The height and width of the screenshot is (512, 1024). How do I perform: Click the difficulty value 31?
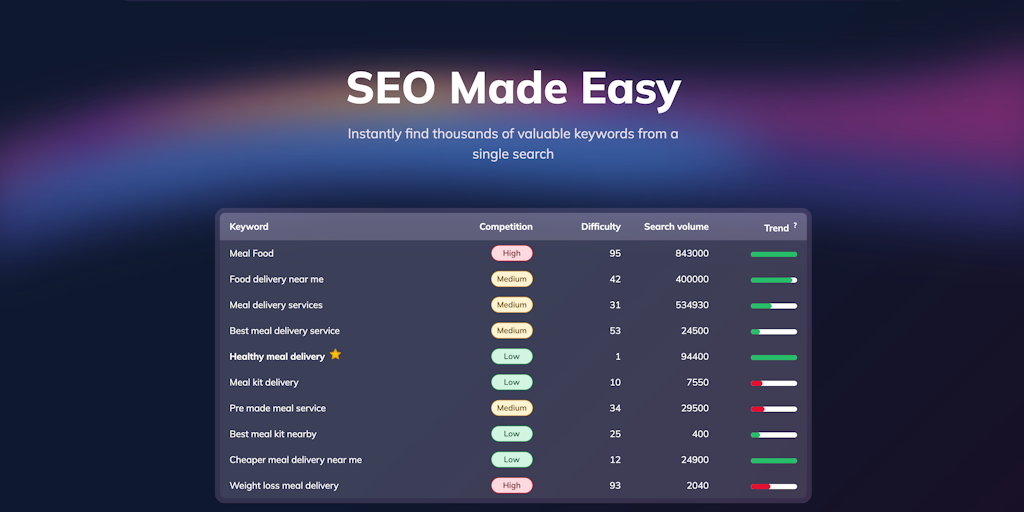[615, 305]
